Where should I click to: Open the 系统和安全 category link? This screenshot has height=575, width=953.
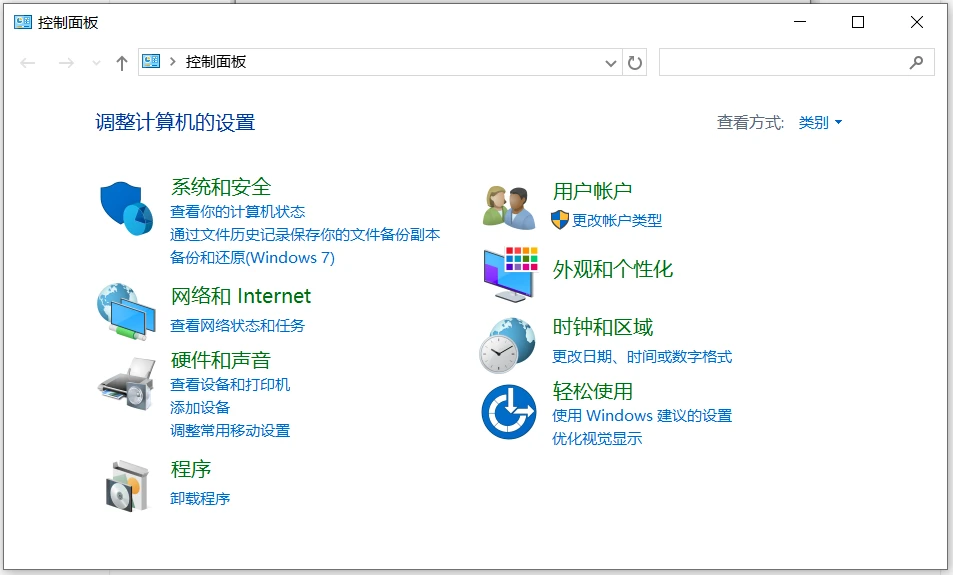click(221, 187)
